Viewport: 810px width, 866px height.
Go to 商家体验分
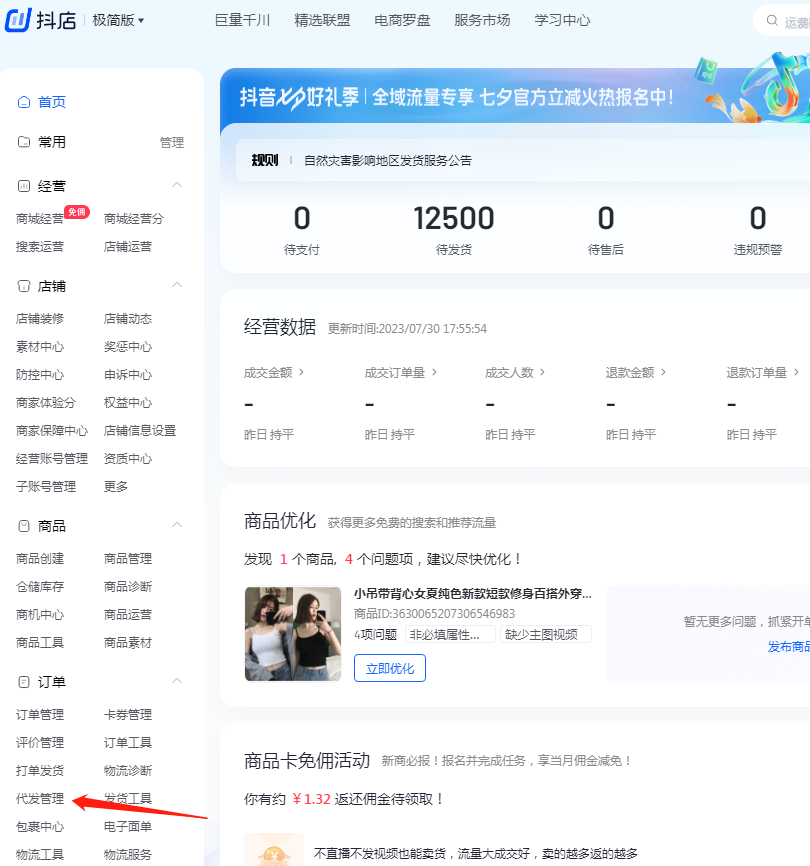46,403
